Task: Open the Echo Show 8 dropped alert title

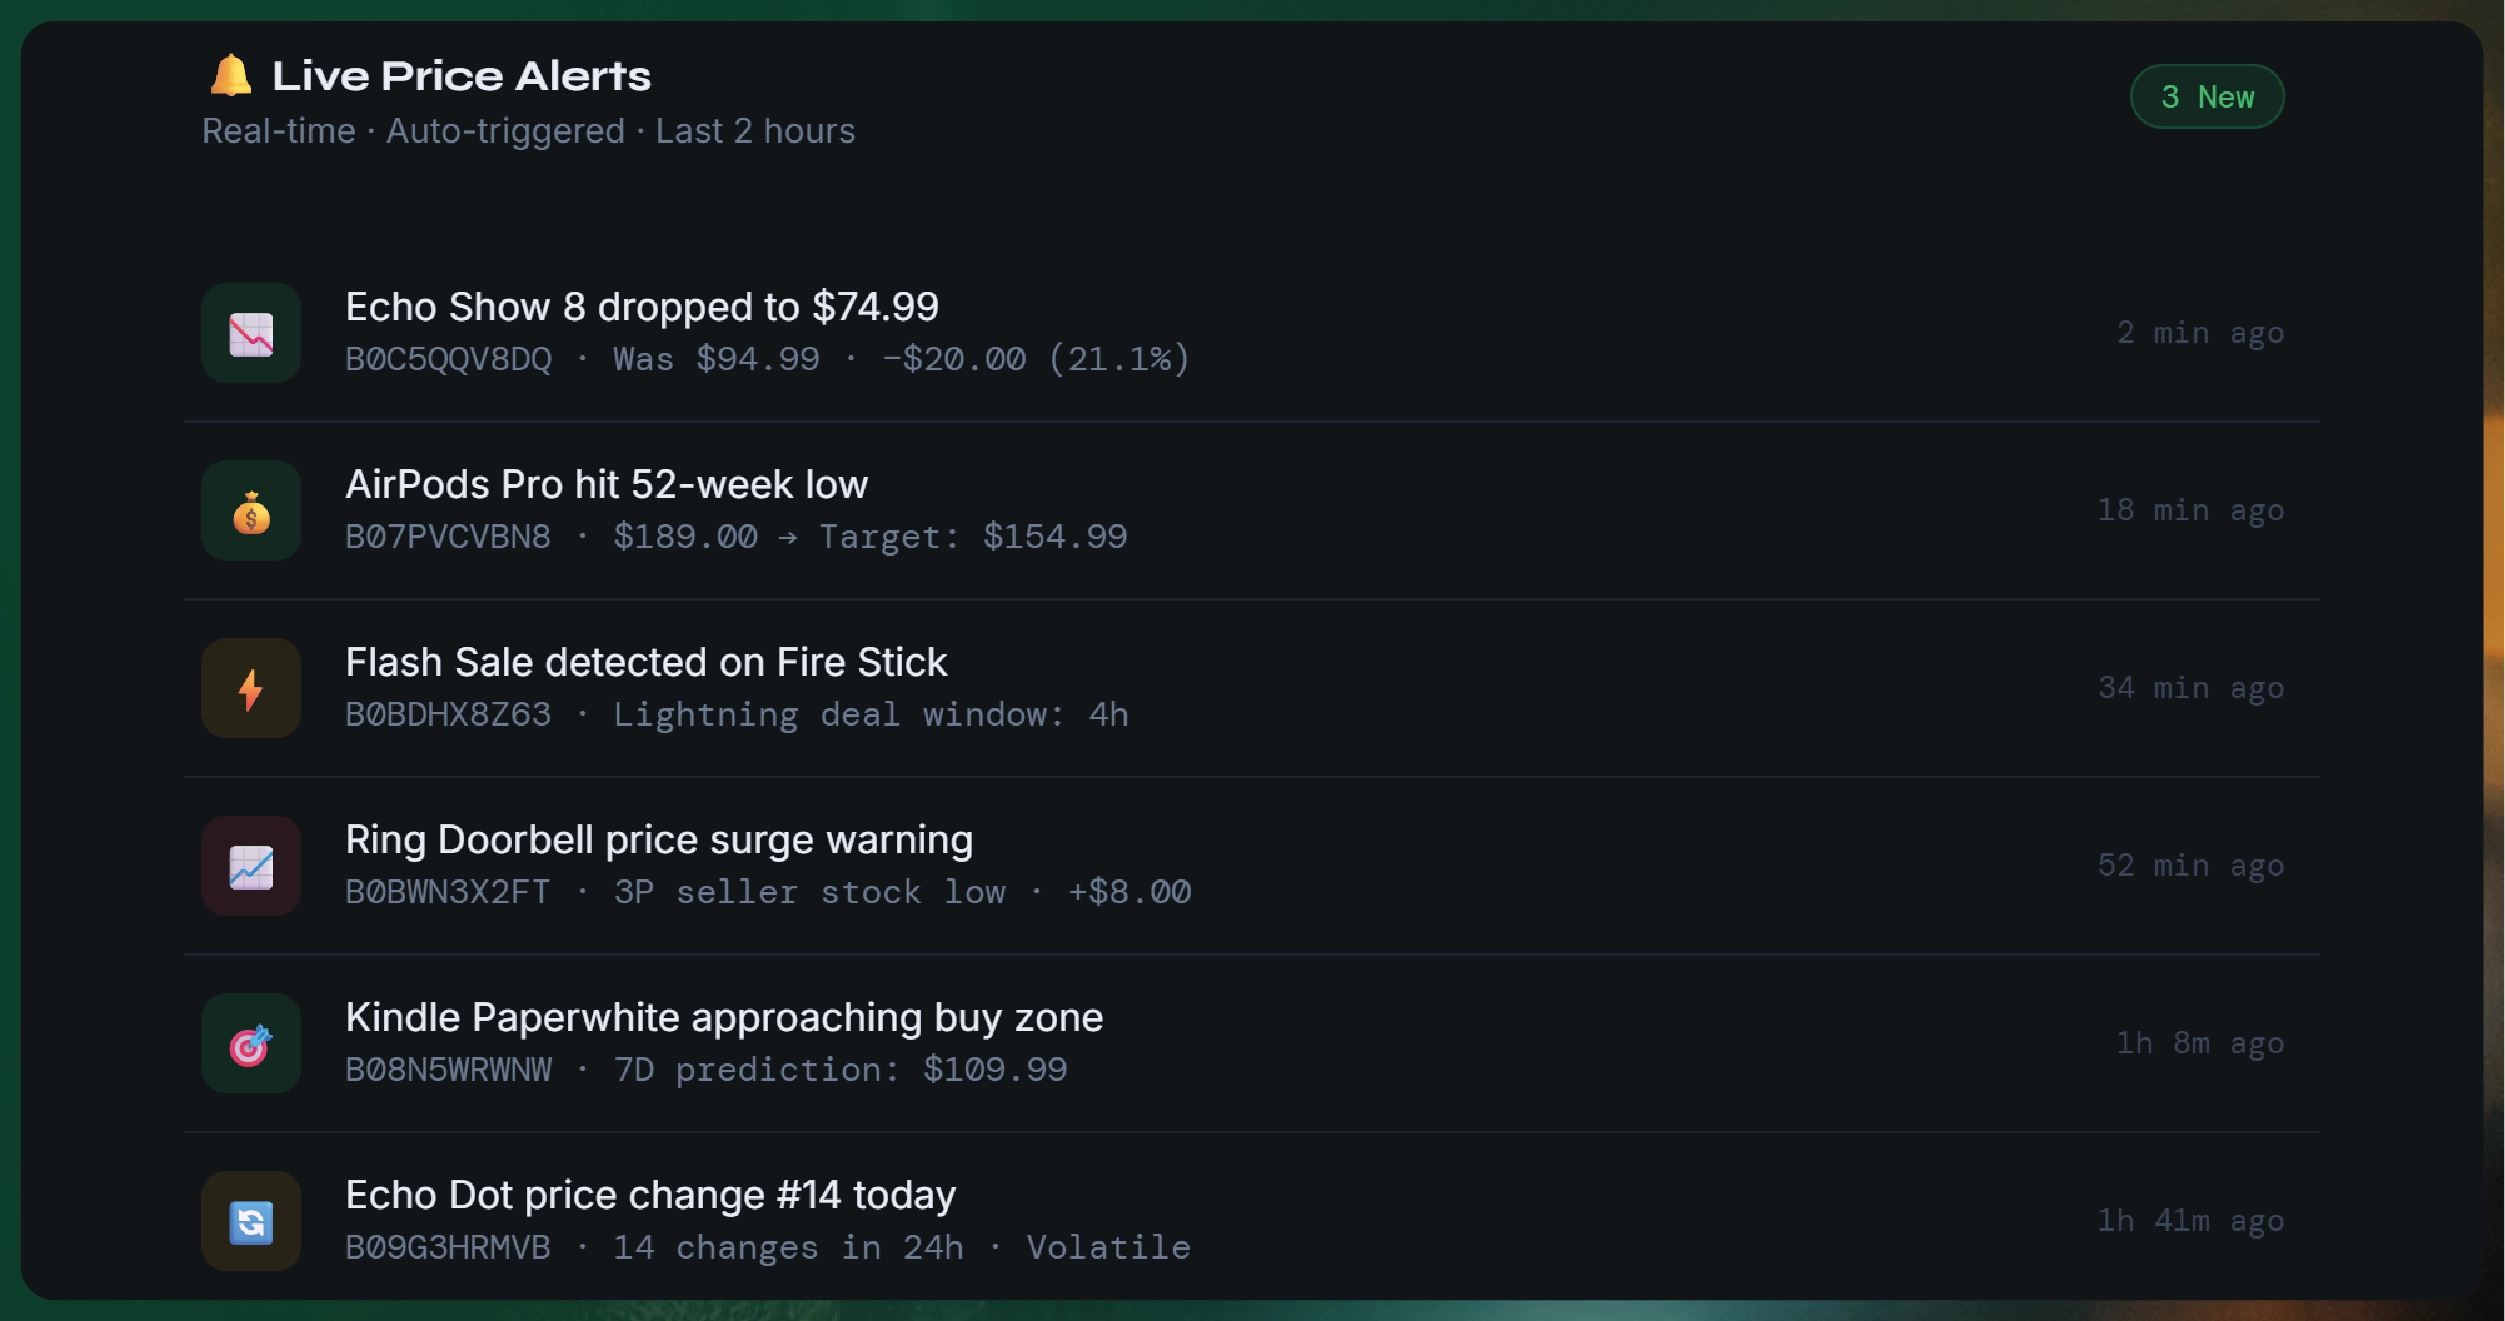Action: [x=641, y=307]
